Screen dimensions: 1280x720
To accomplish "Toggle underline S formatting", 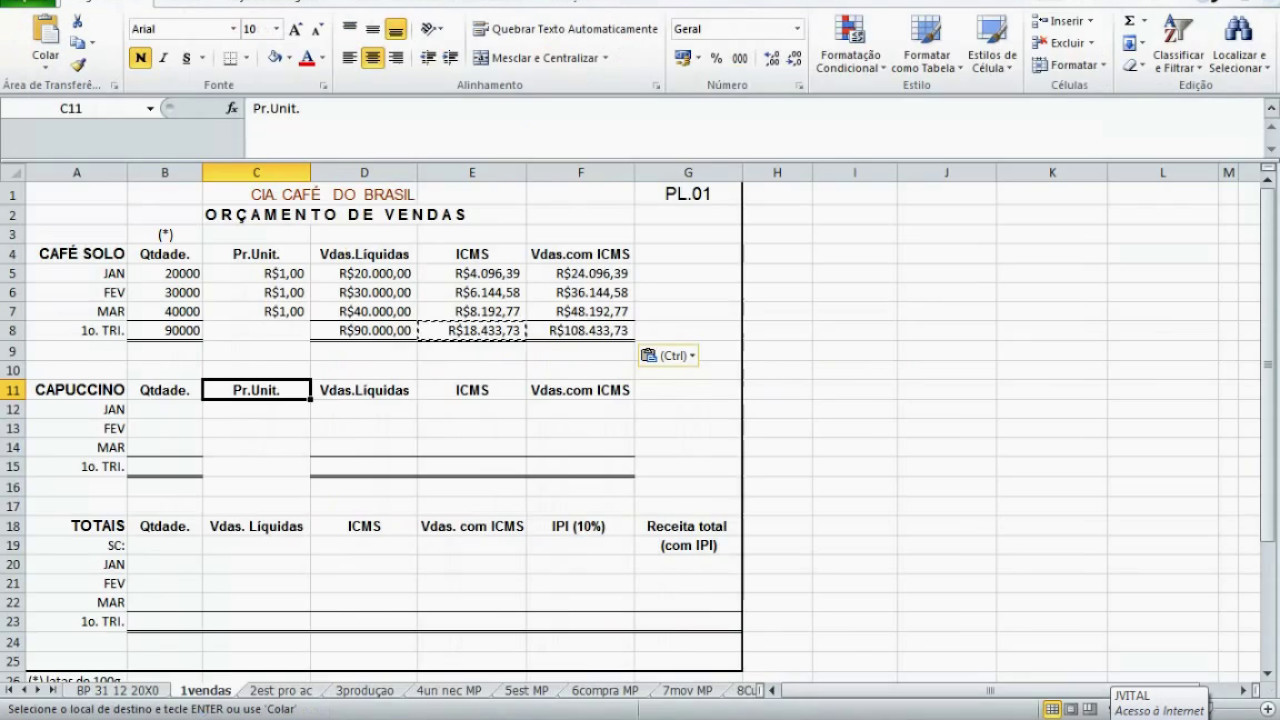I will 186,58.
